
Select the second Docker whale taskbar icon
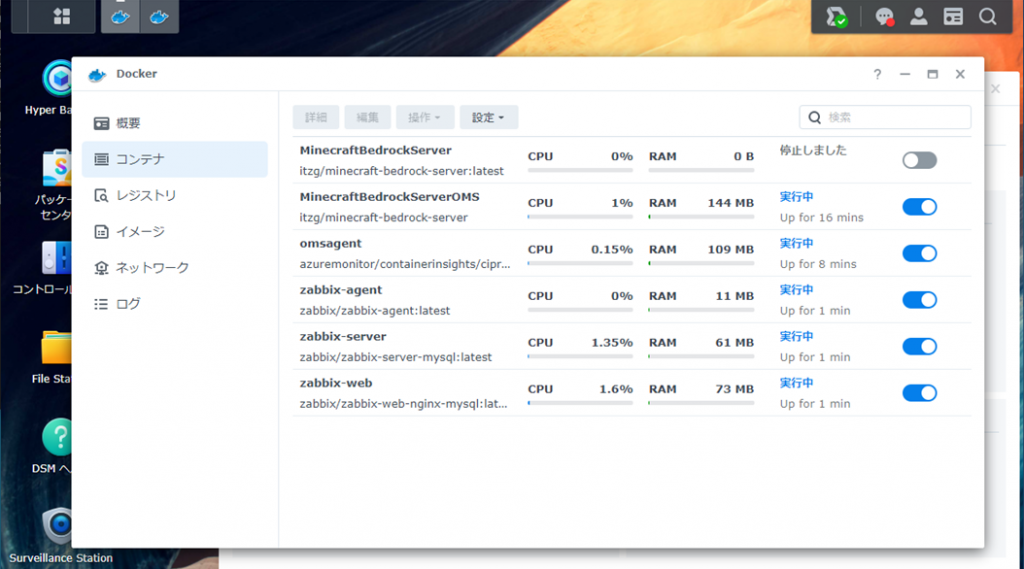pyautogui.click(x=159, y=17)
